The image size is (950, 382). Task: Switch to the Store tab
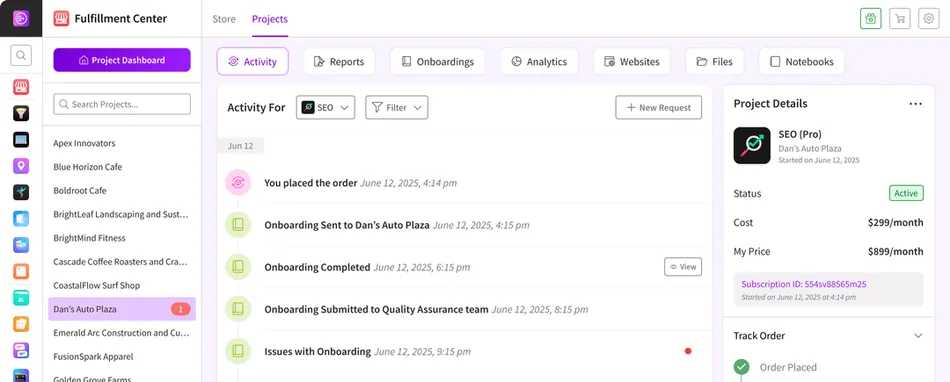[224, 19]
